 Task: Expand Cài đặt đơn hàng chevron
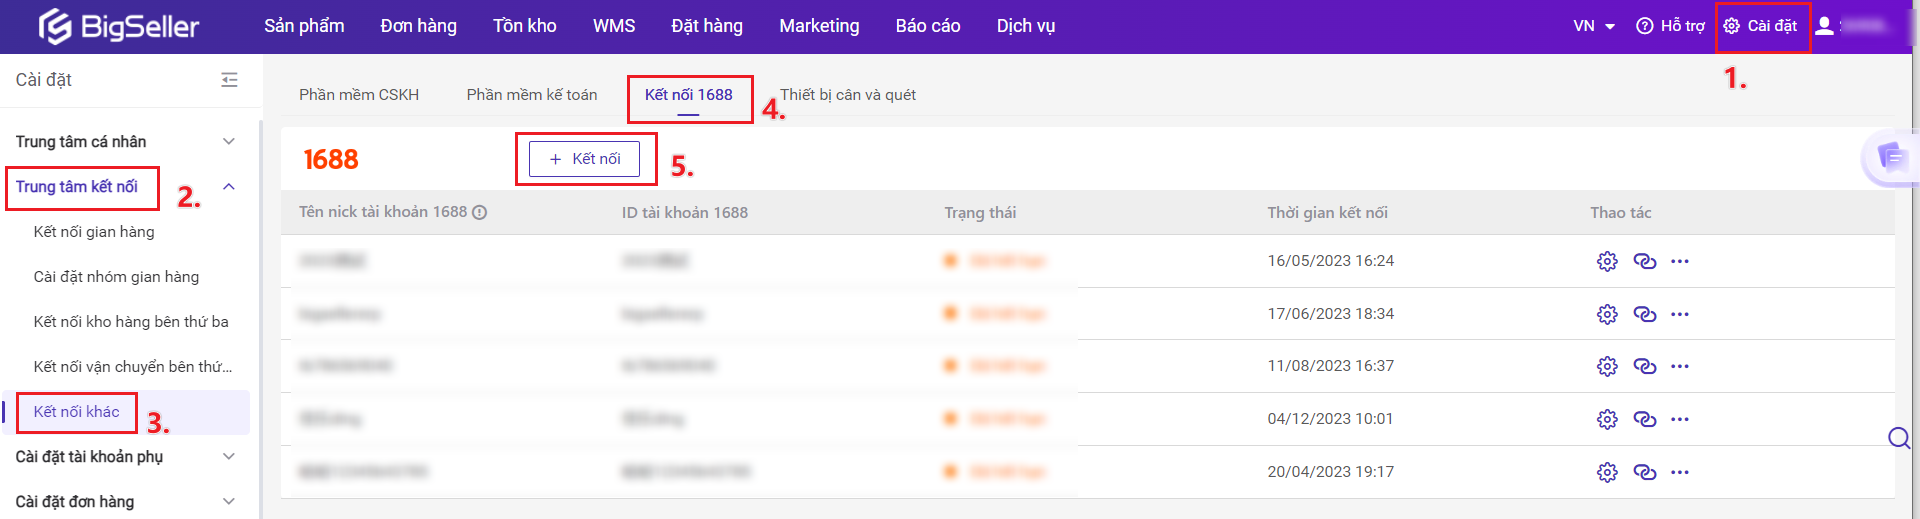pos(229,502)
